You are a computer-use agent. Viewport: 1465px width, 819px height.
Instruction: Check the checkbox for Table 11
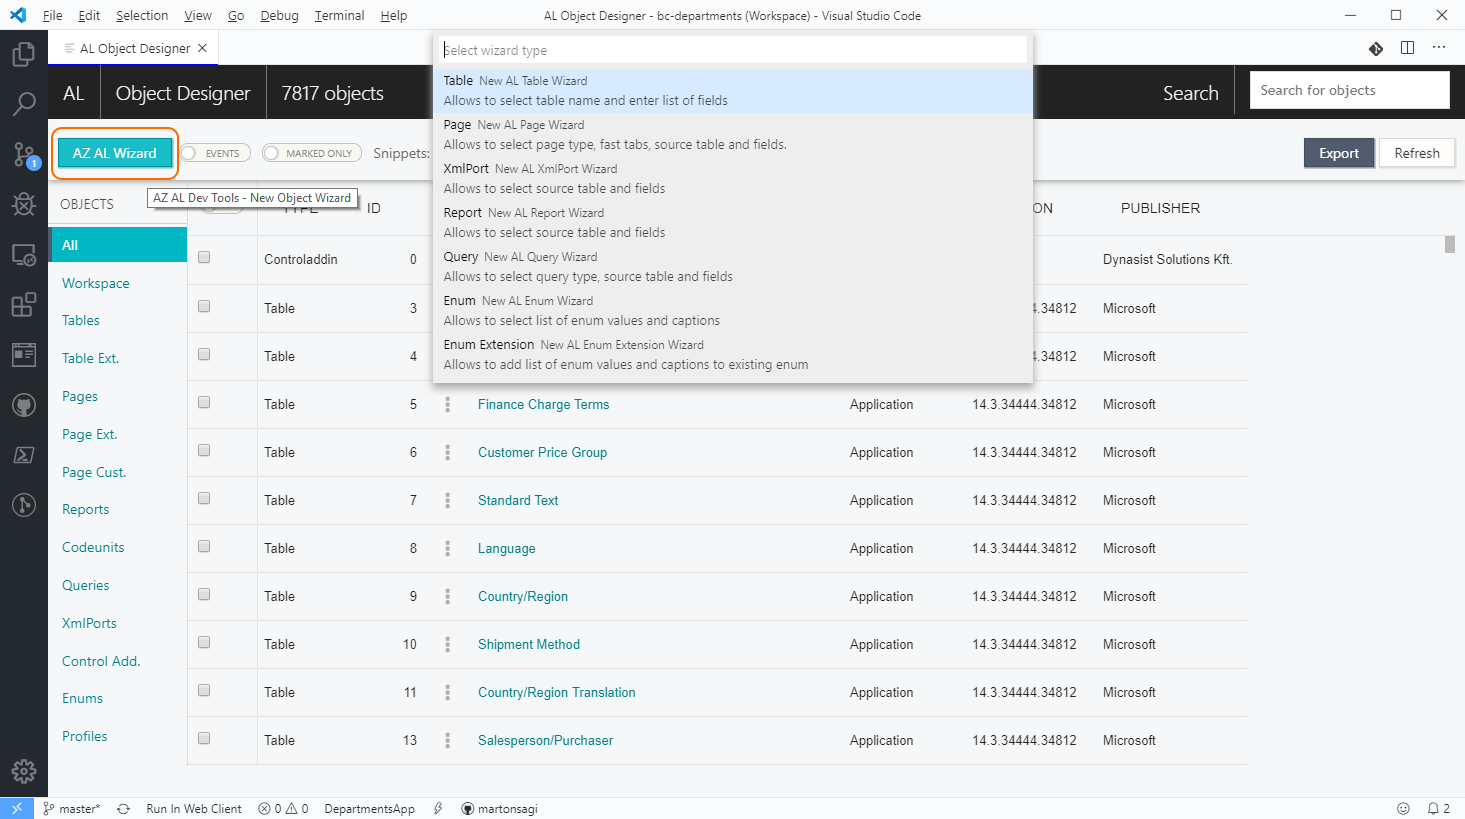pos(204,690)
